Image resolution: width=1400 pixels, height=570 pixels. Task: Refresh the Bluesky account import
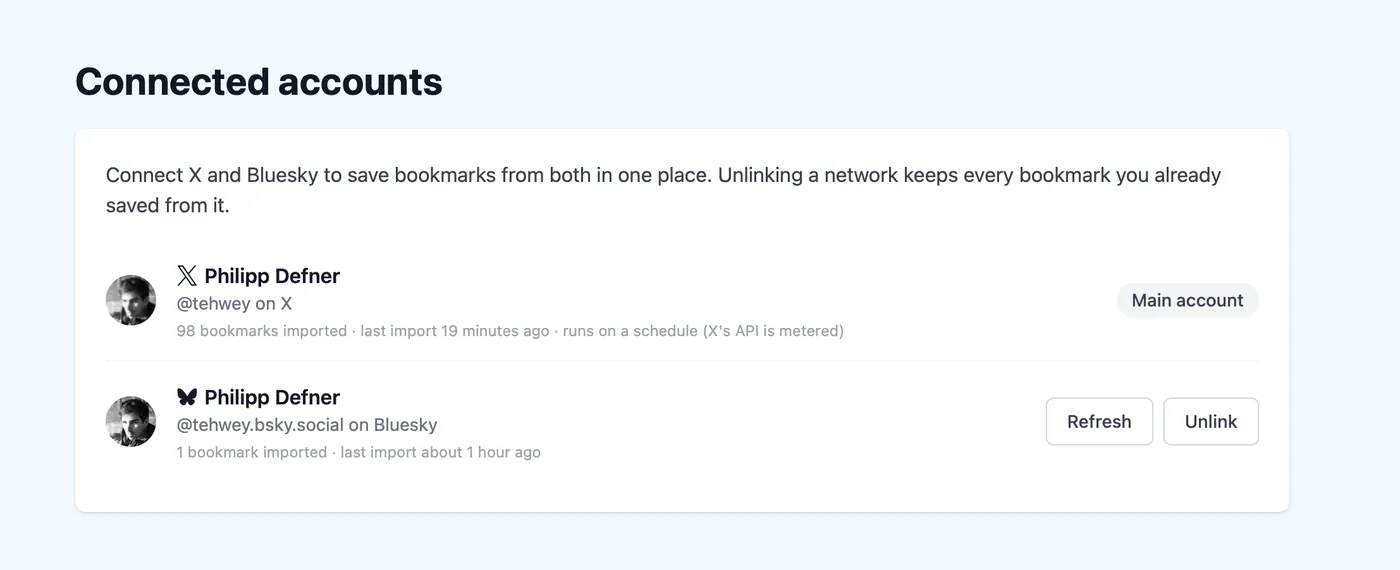click(x=1099, y=421)
